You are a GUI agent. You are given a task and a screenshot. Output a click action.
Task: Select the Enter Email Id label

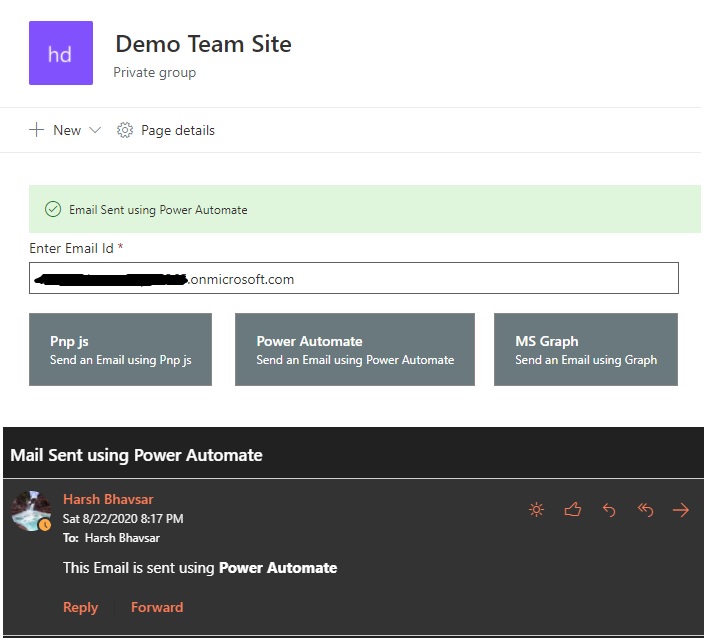[71, 248]
